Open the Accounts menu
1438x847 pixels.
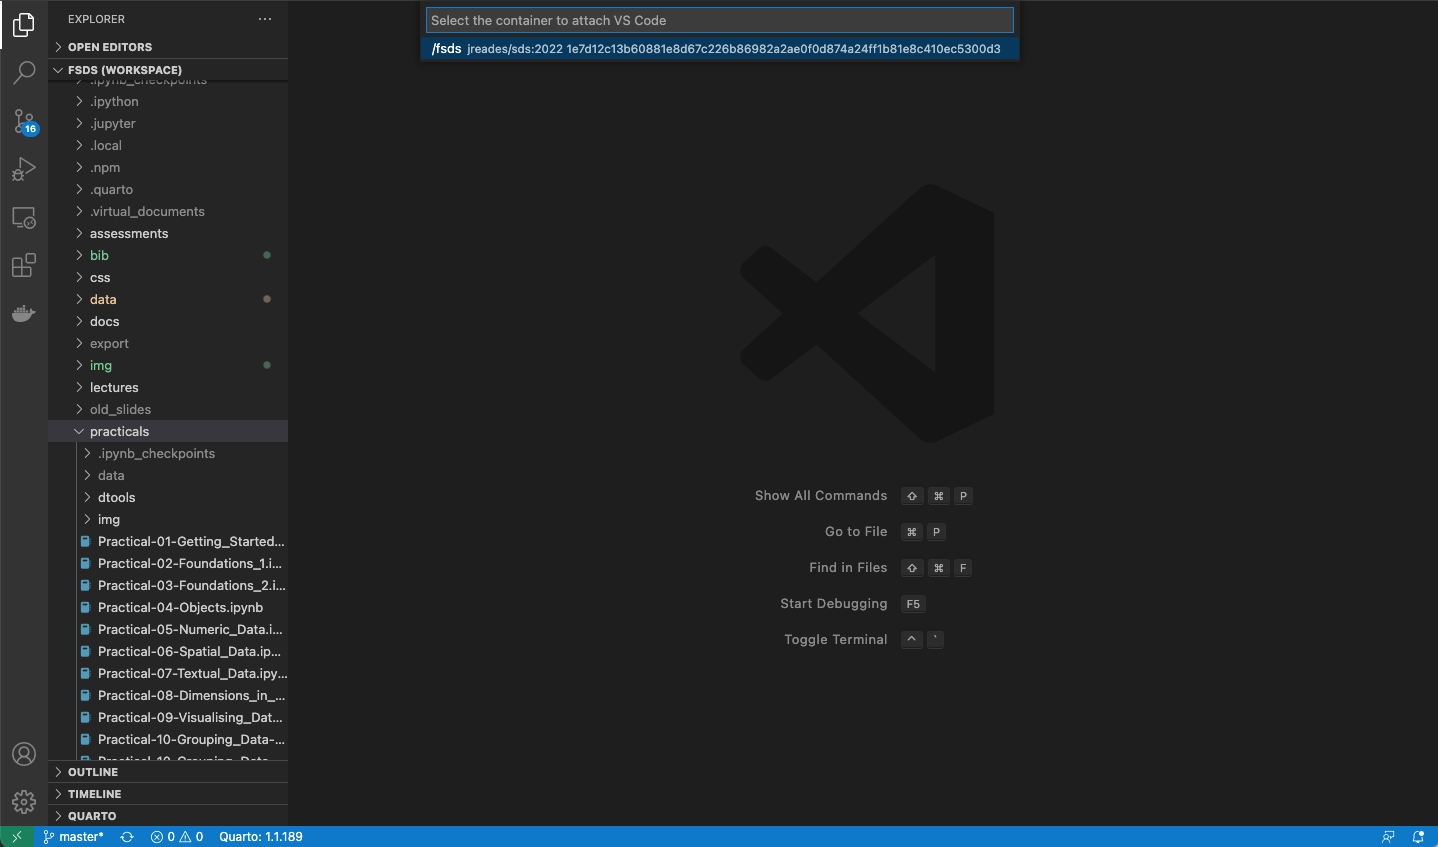(24, 754)
